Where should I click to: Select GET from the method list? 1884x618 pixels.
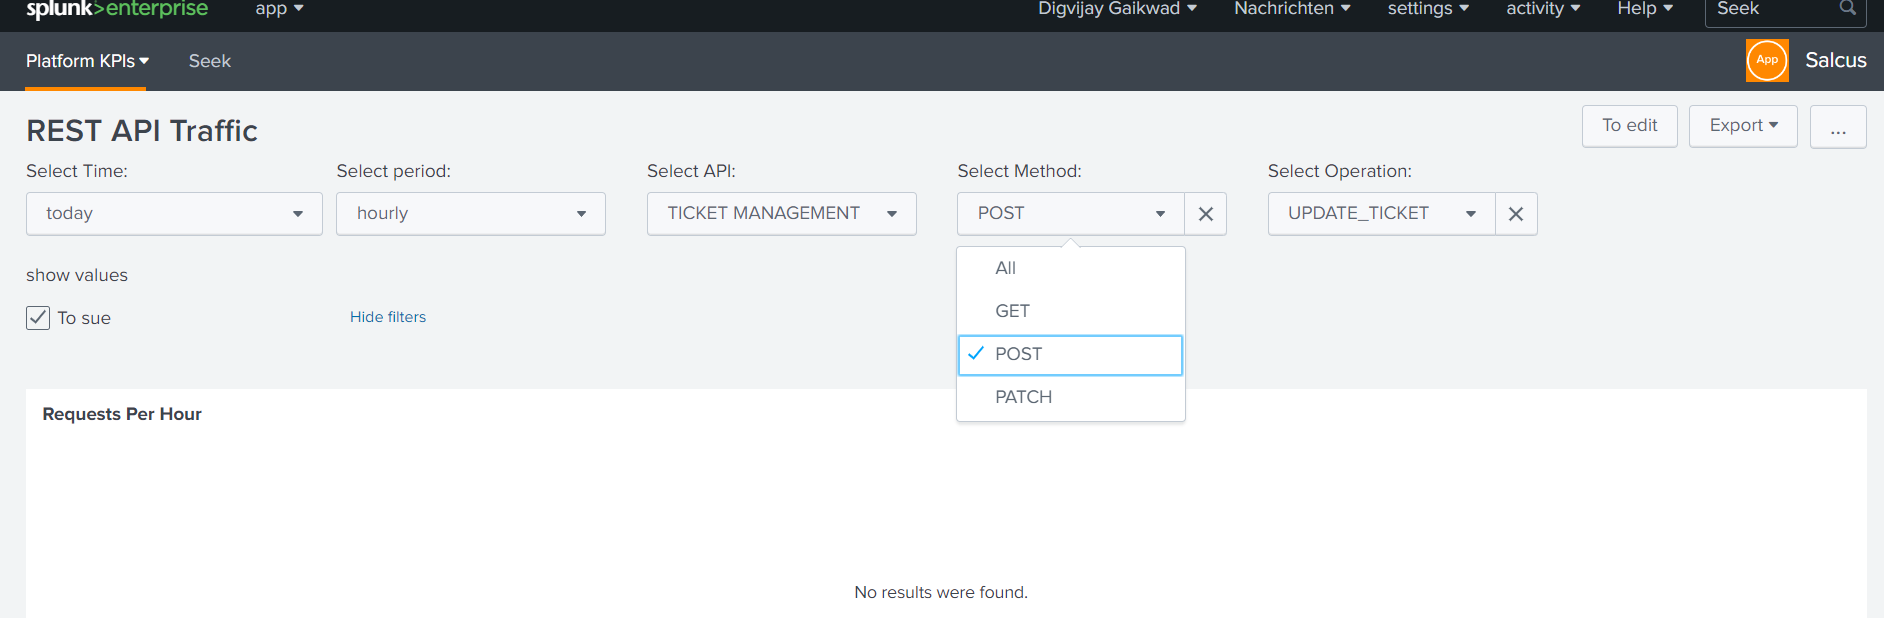(x=1012, y=311)
